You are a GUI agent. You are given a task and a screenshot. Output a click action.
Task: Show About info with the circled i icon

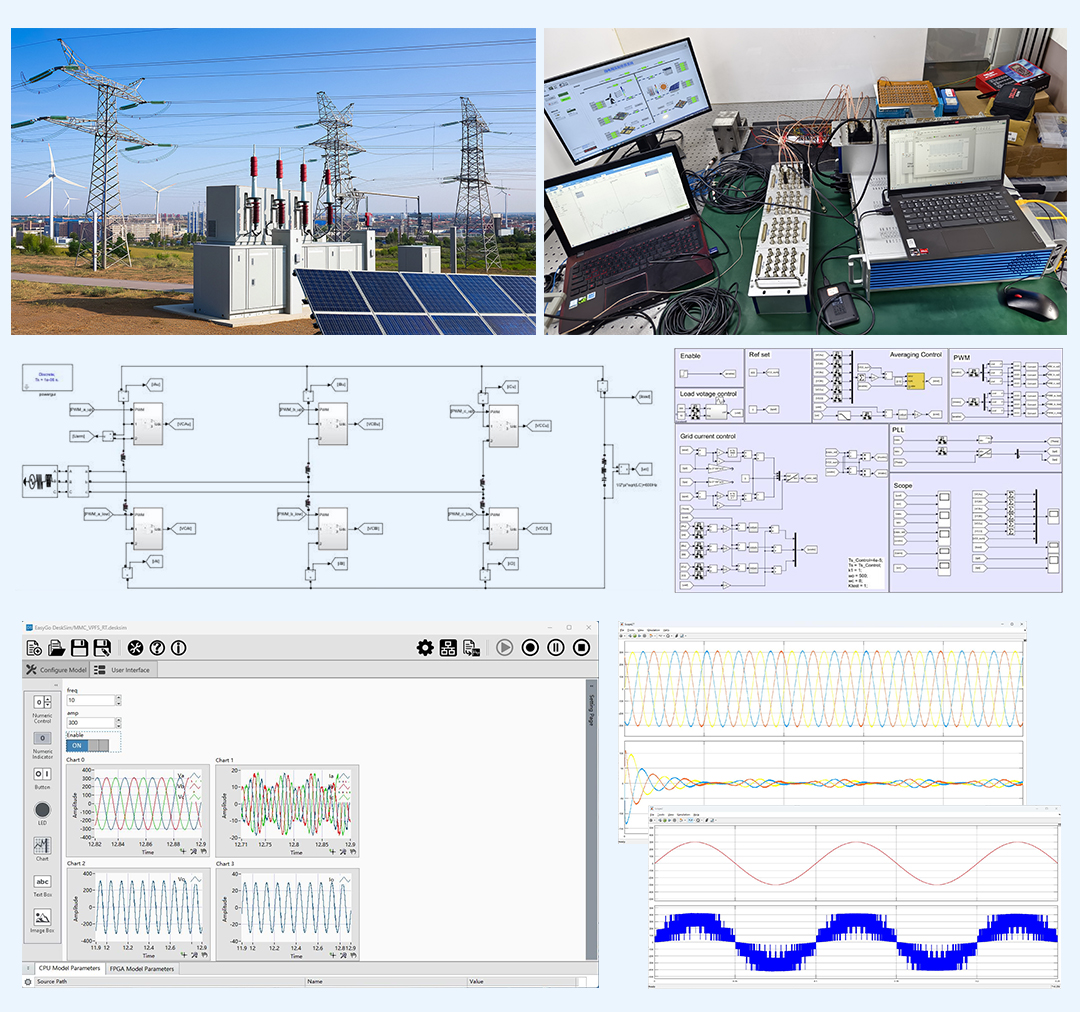click(178, 648)
